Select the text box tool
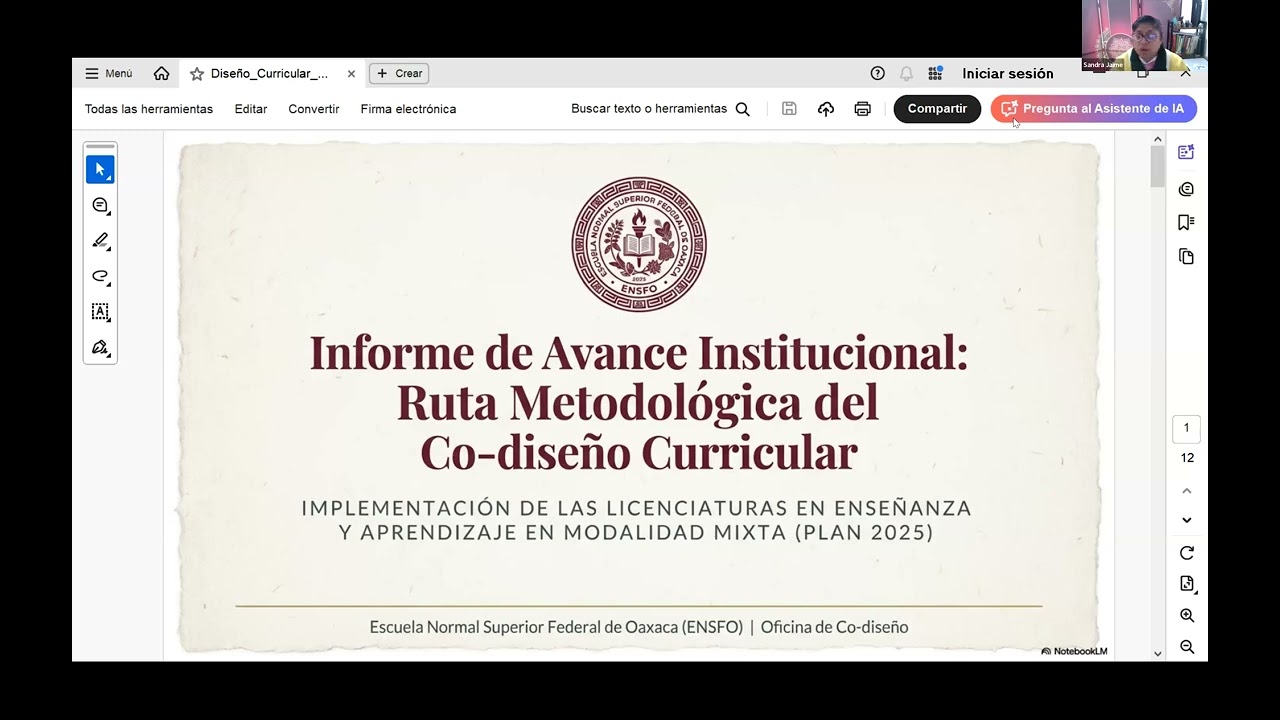This screenshot has height=720, width=1280. point(100,312)
